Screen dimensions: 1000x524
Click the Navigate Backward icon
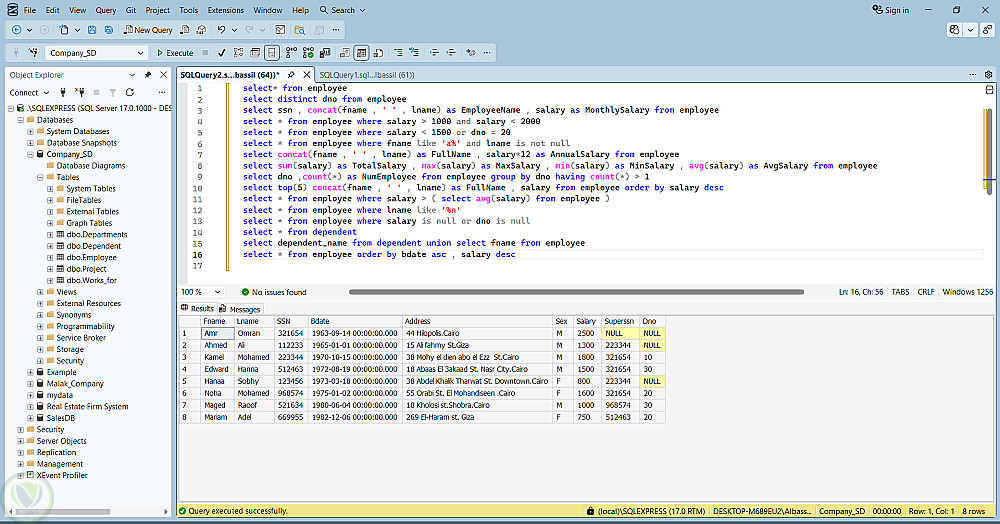click(x=16, y=30)
